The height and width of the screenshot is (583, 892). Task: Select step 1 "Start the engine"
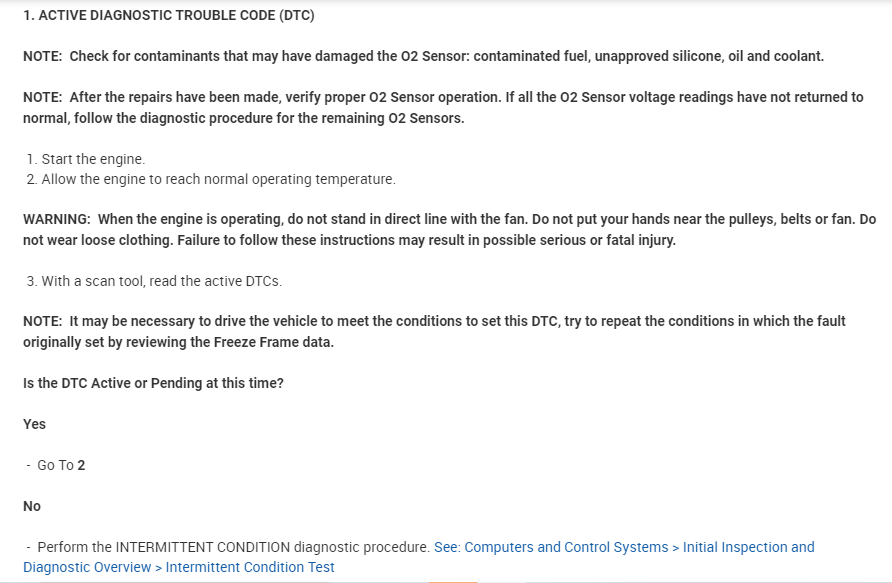[x=93, y=159]
